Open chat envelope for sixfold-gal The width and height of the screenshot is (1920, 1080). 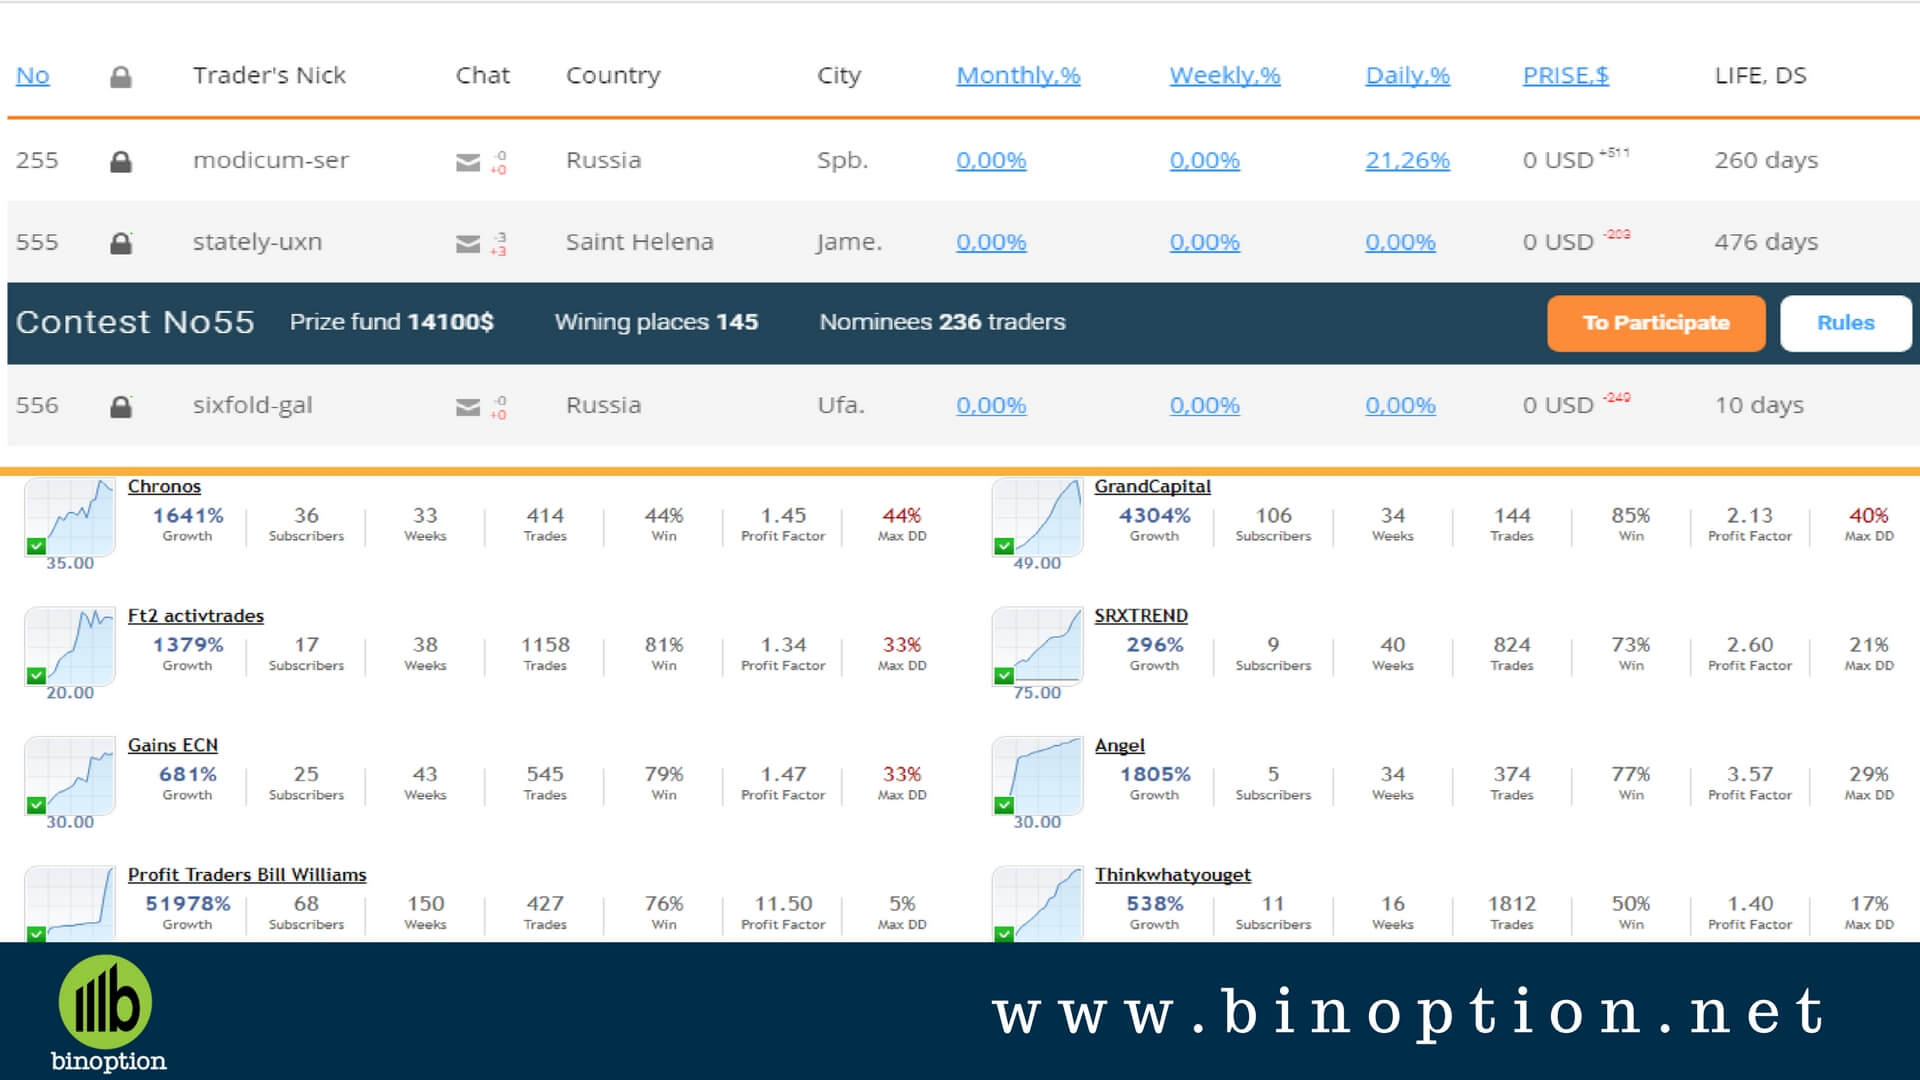468,407
